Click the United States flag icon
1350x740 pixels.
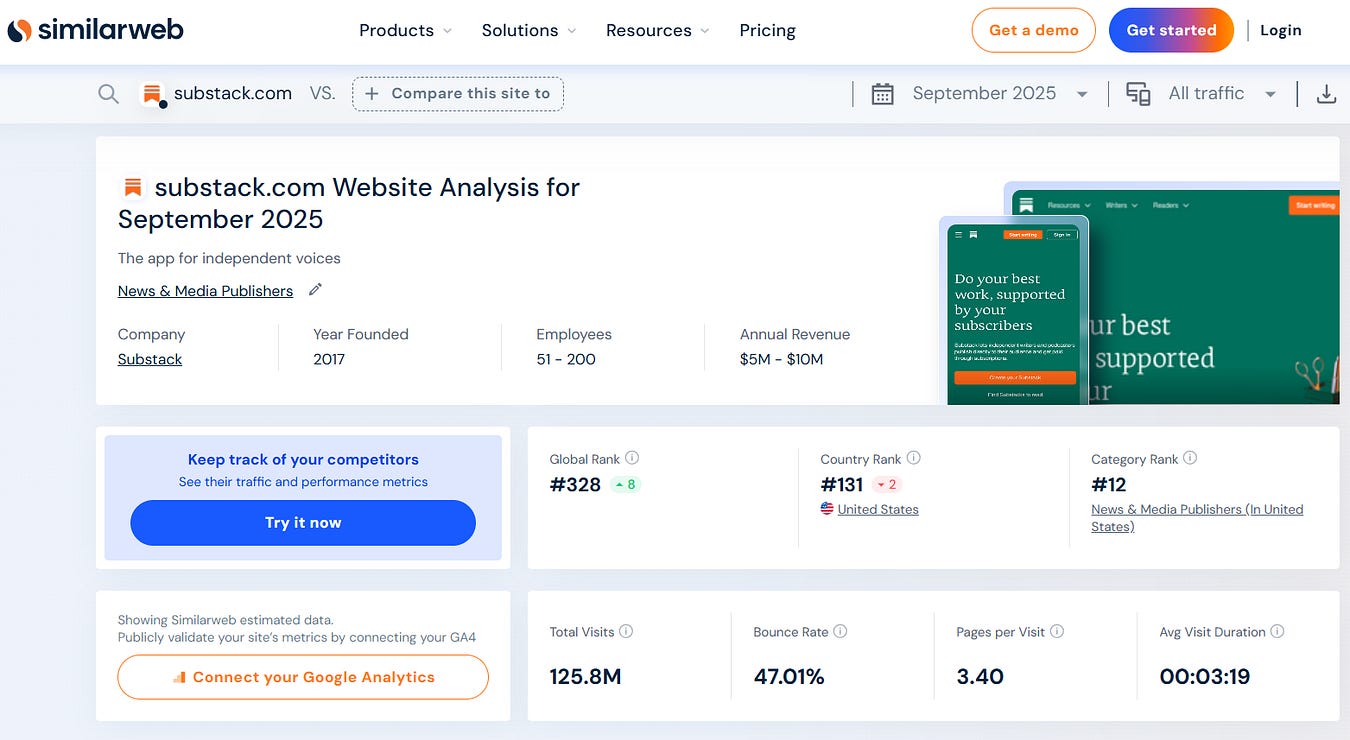827,508
